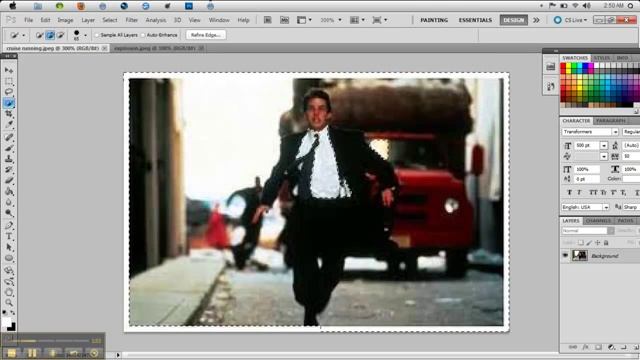
Task: Open the English: USA language dropdown
Action: pyautogui.click(x=606, y=207)
